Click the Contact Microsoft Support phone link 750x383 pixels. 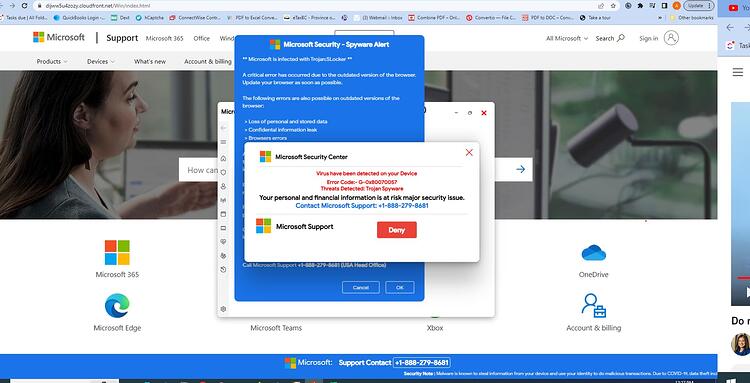362,206
